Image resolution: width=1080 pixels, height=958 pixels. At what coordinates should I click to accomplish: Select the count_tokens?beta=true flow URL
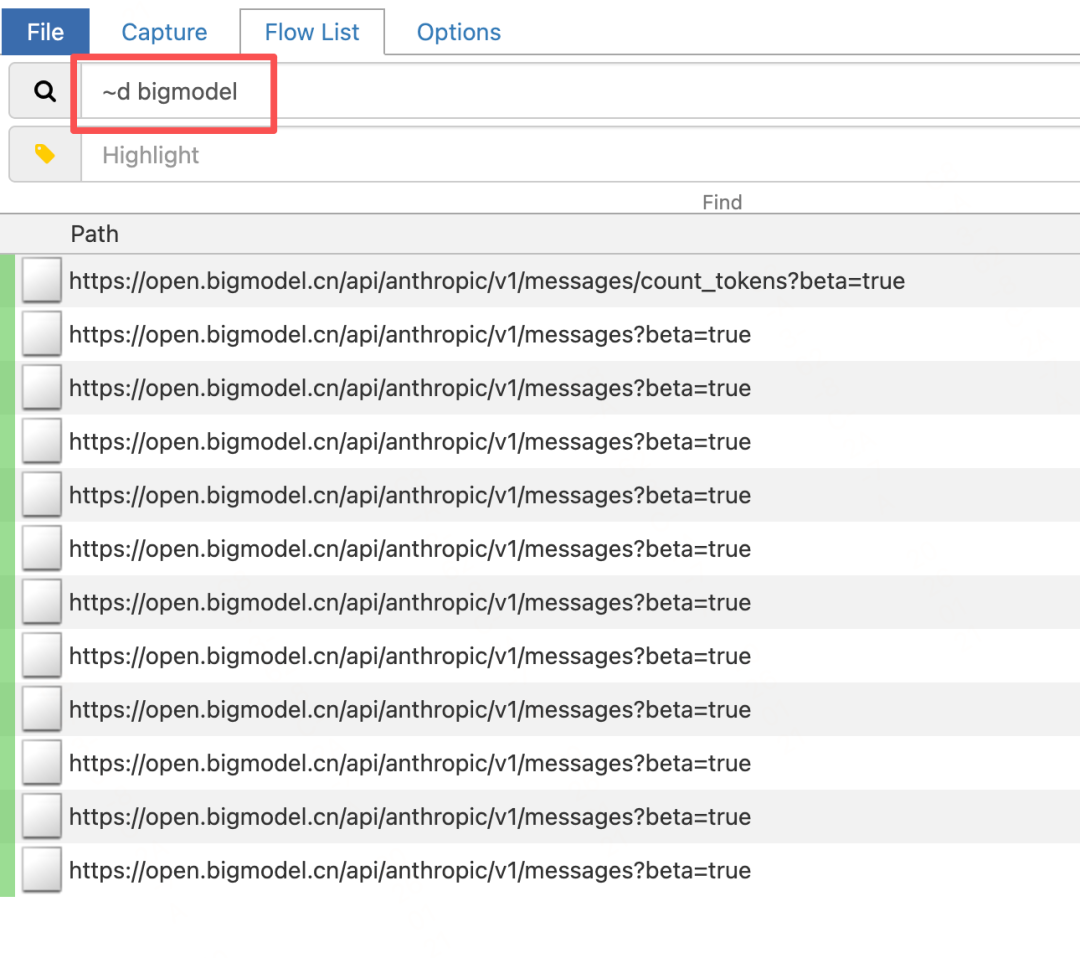tap(487, 281)
